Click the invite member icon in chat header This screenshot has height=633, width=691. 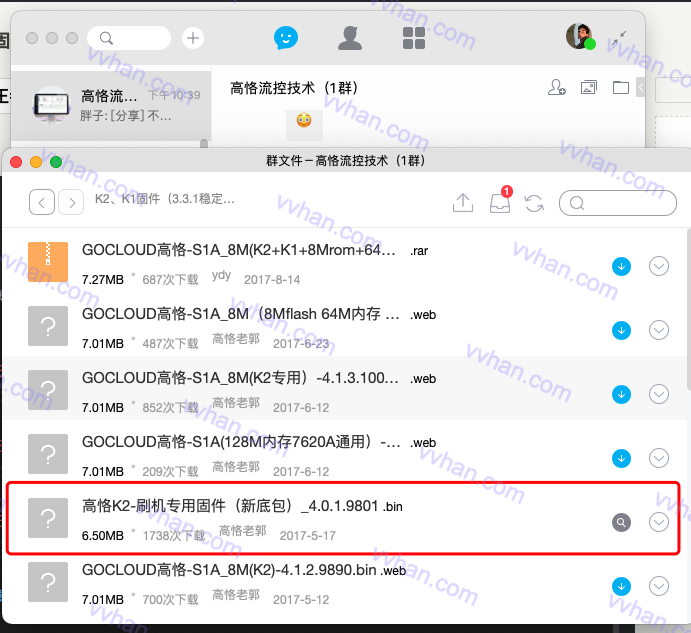[x=557, y=87]
